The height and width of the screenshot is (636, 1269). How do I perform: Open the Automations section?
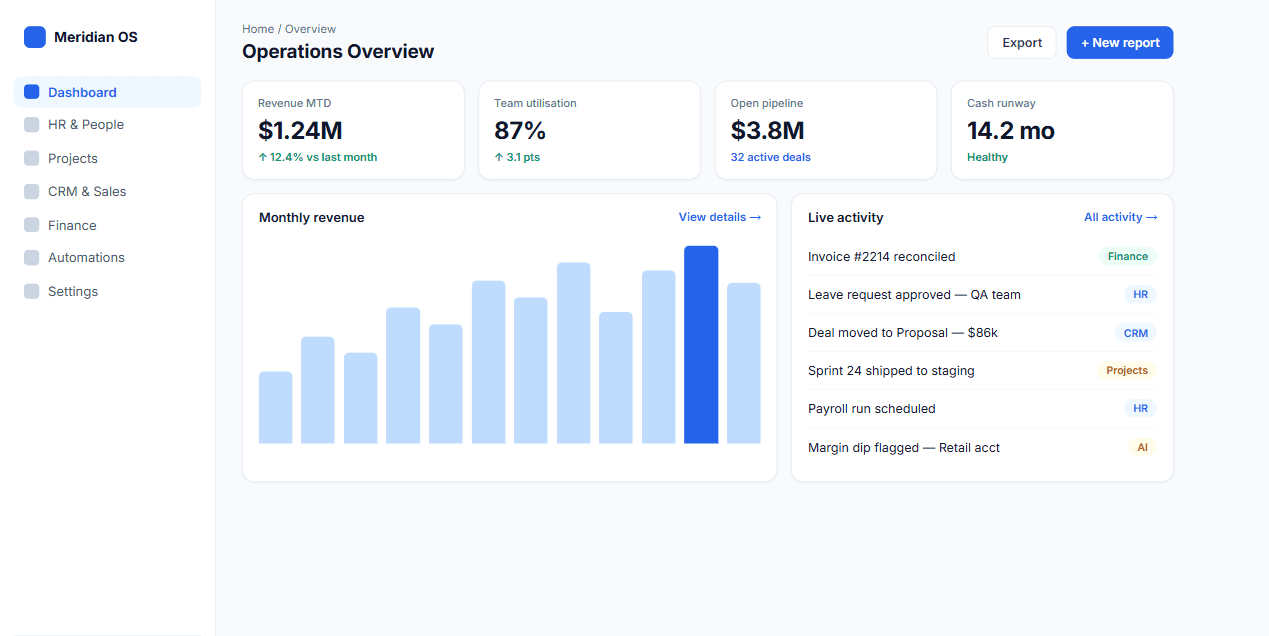pos(108,258)
